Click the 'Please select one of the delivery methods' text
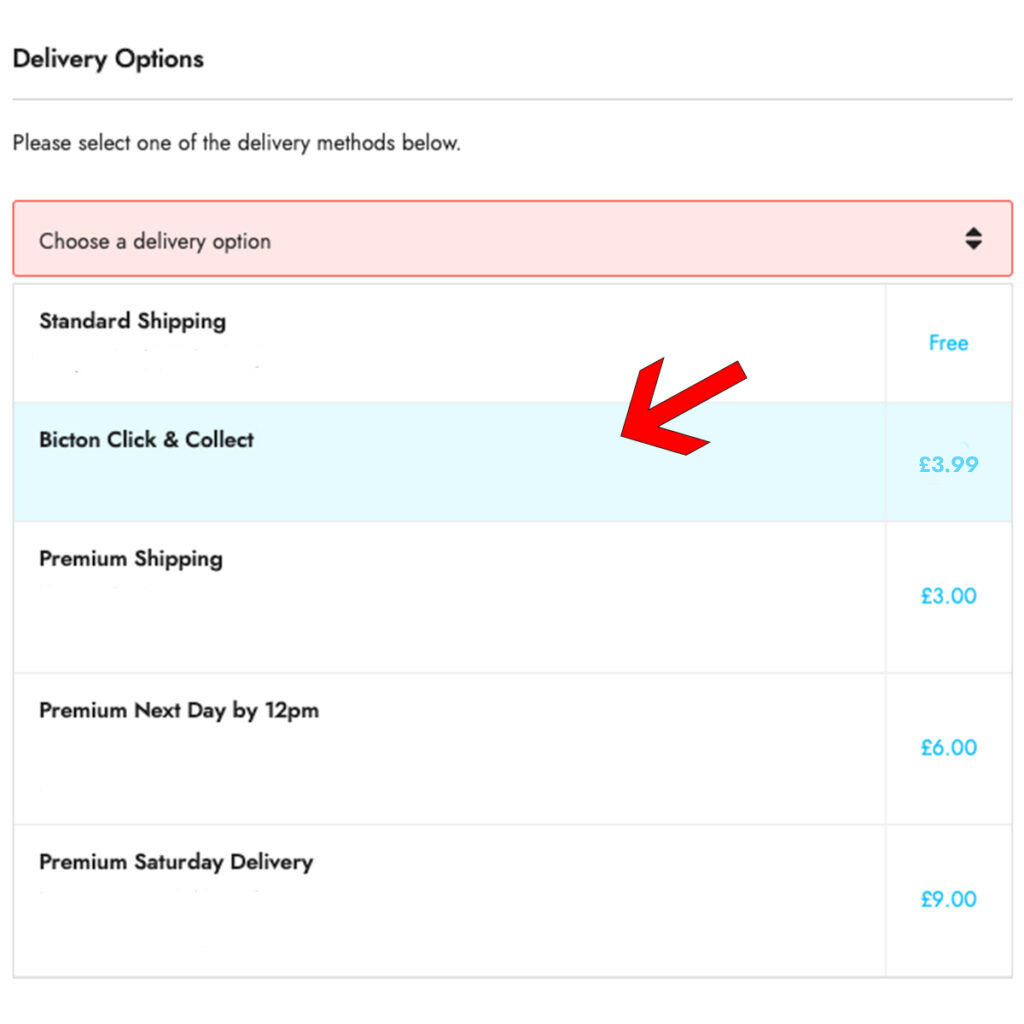This screenshot has height=1024, width=1024. coord(236,142)
